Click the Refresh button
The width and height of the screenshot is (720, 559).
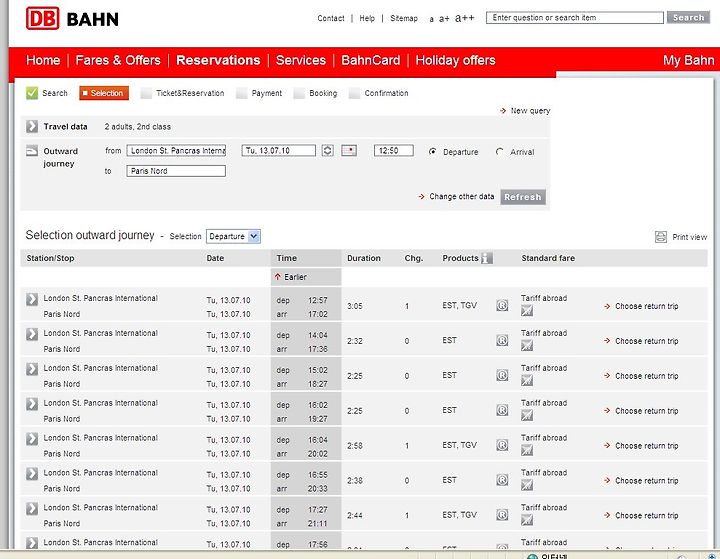(523, 197)
